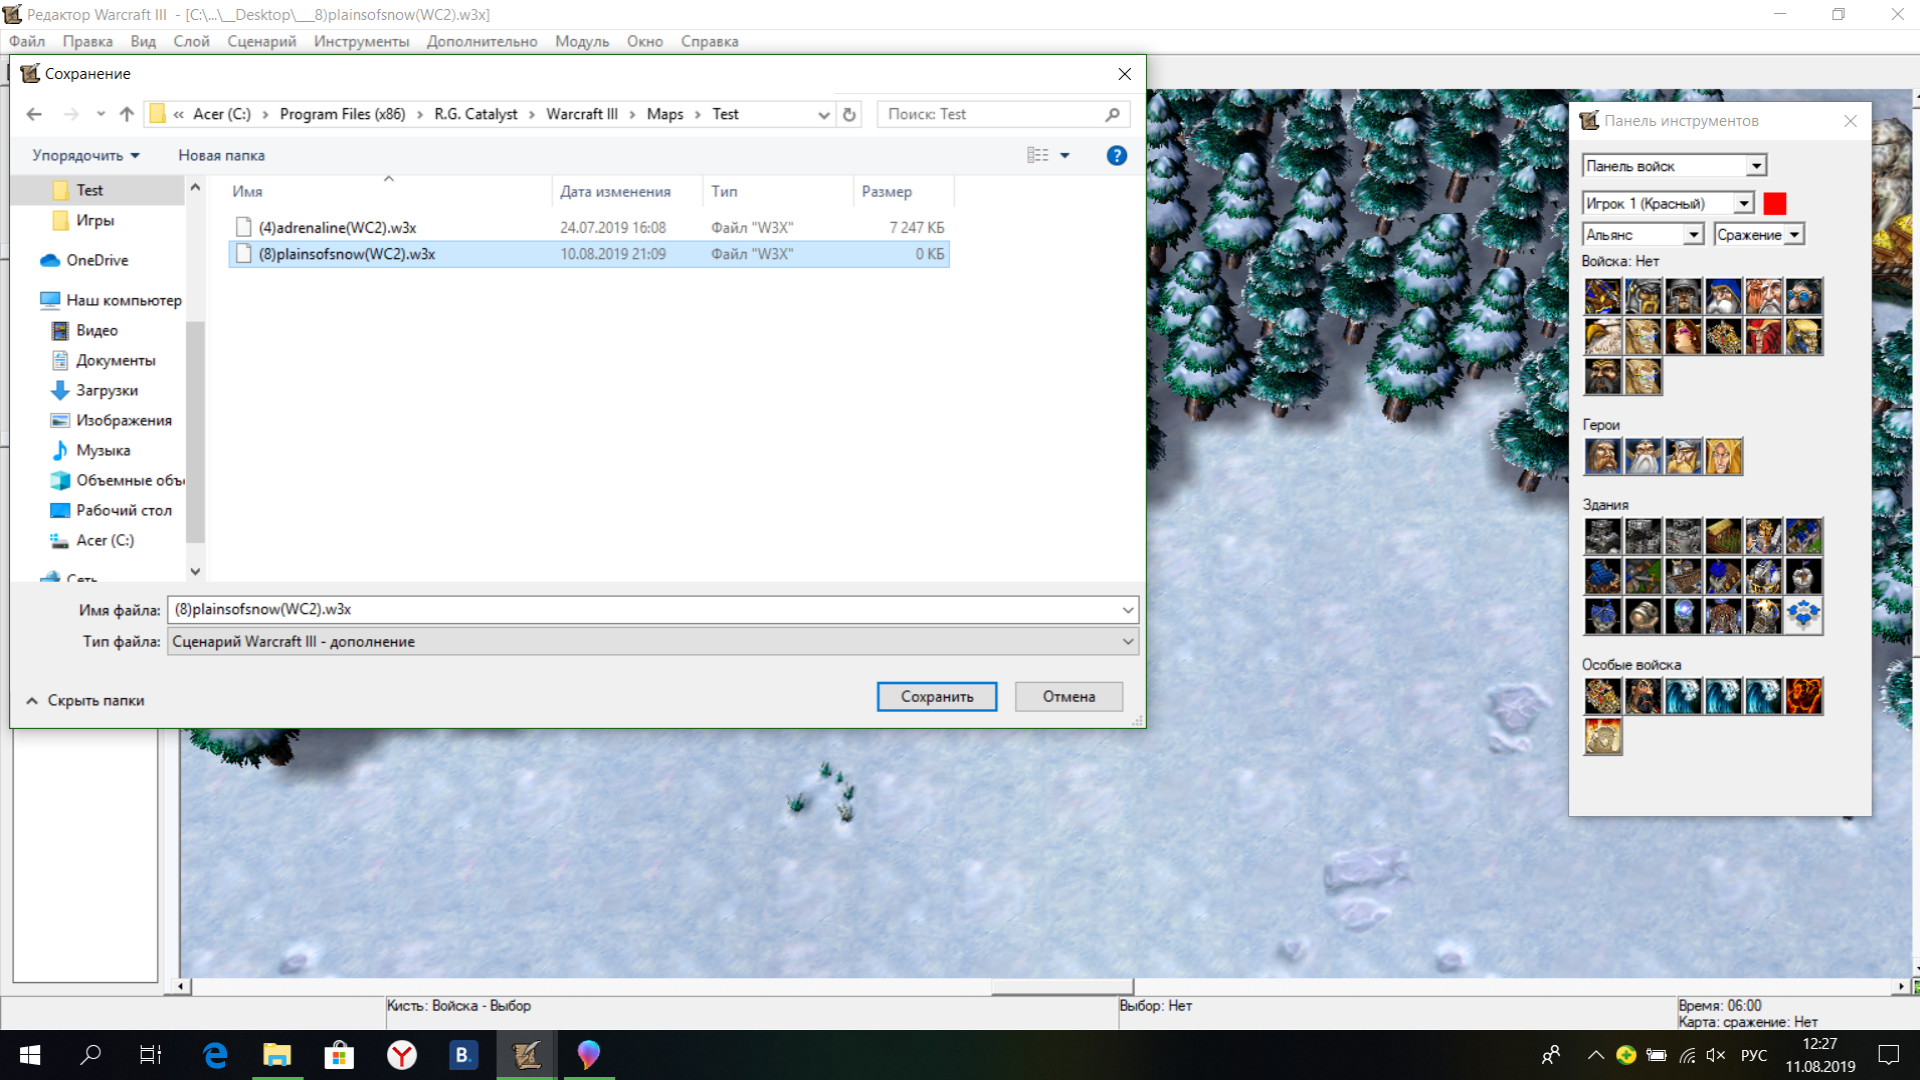The width and height of the screenshot is (1920, 1080).
Task: Open the help question mark icon
Action: (1116, 155)
